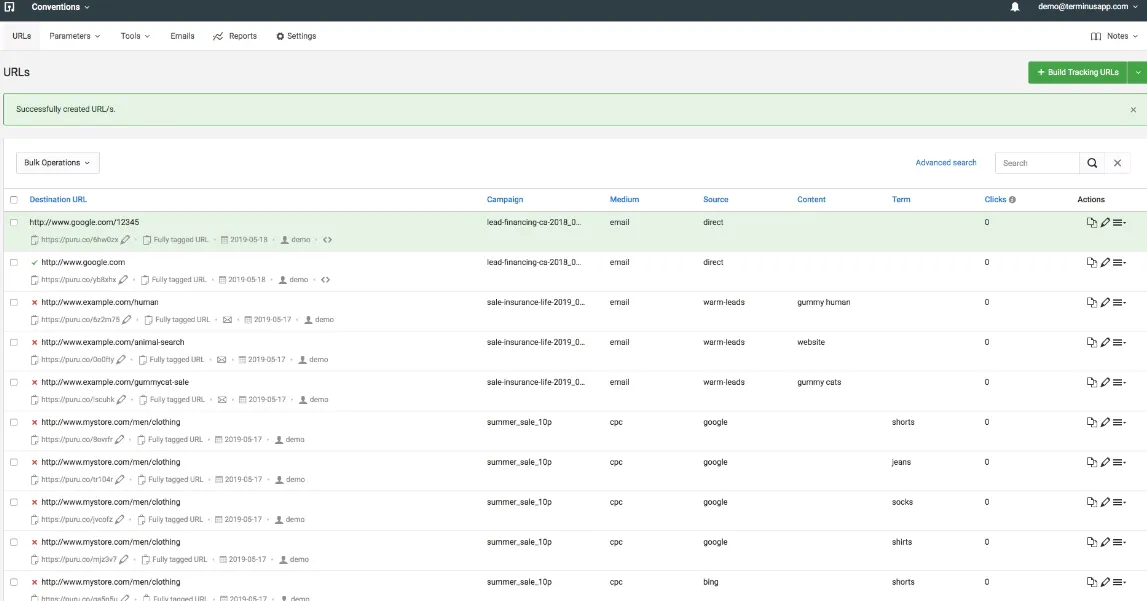The image size is (1147, 601).
Task: Dismiss the success message banner
Action: (1133, 110)
